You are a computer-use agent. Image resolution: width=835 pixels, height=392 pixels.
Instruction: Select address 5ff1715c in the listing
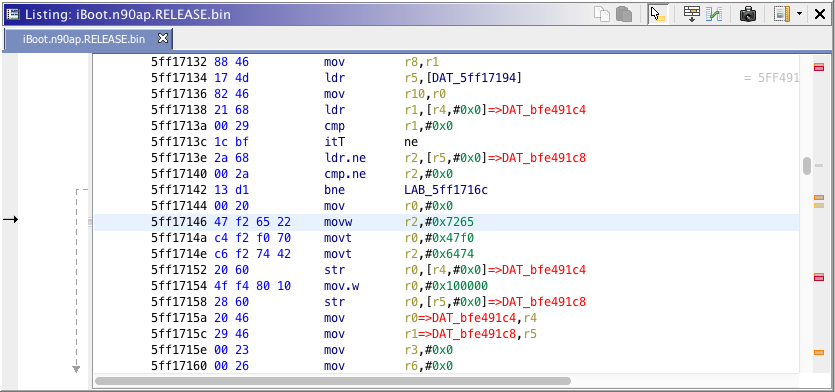pos(179,334)
